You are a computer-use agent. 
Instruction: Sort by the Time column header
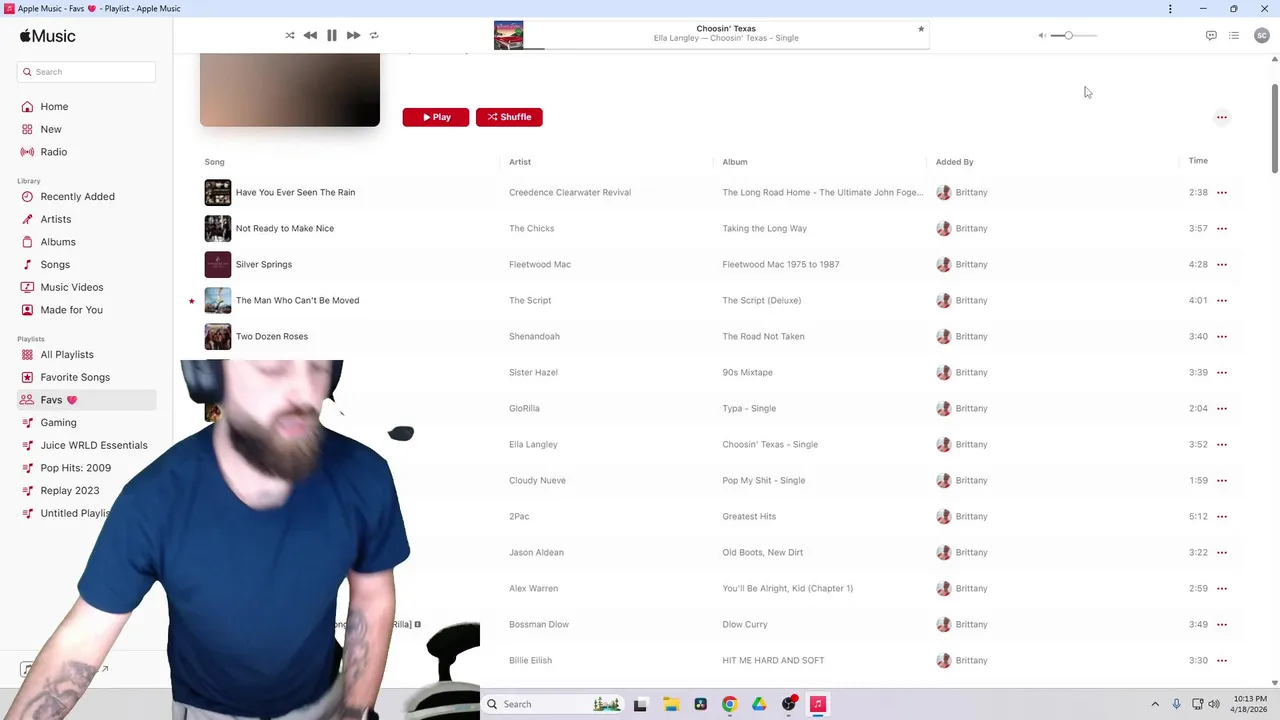(1198, 161)
